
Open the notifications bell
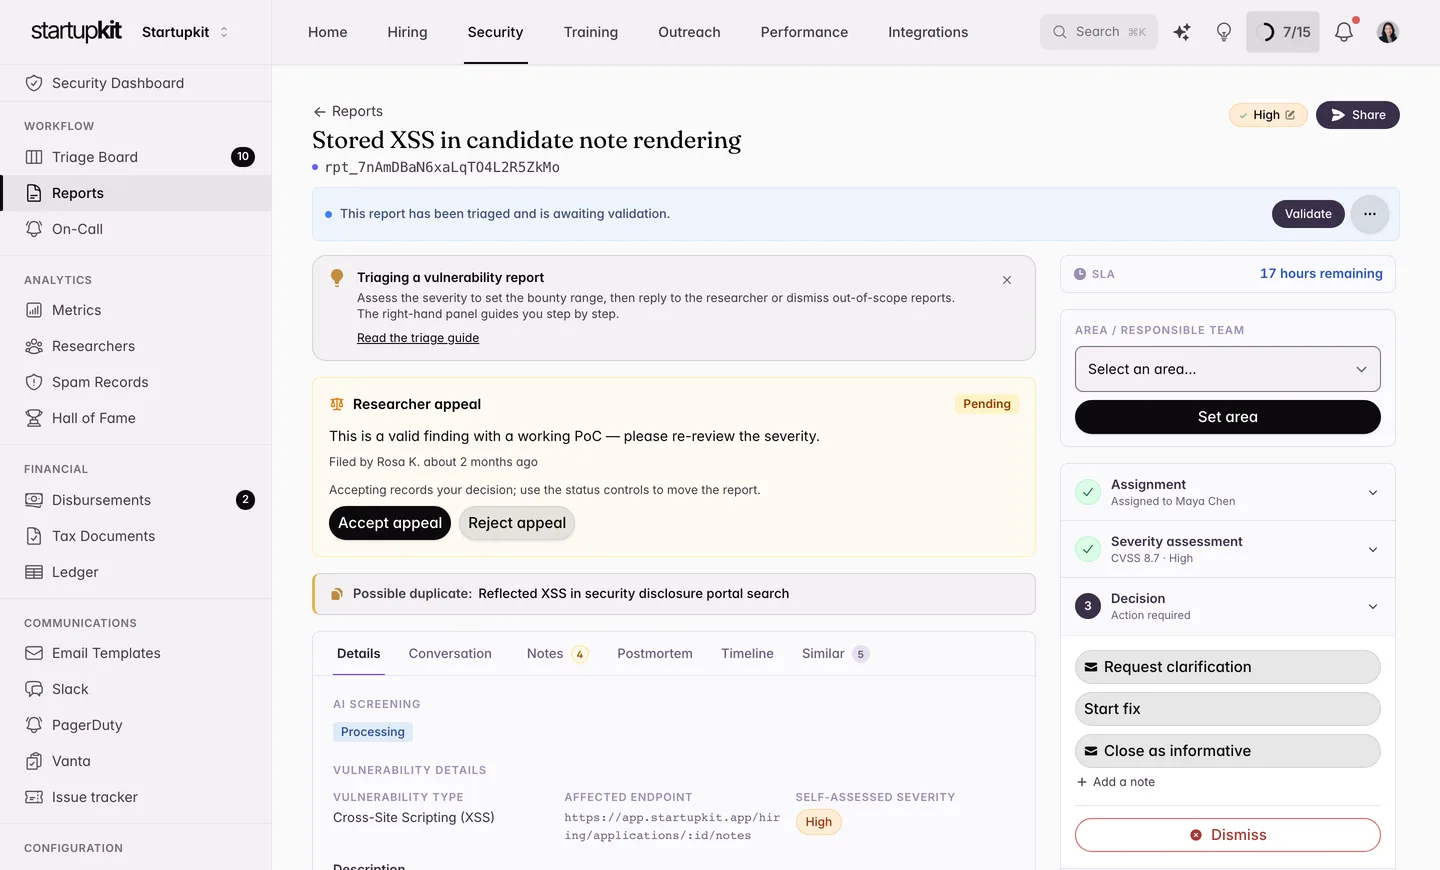(x=1344, y=32)
